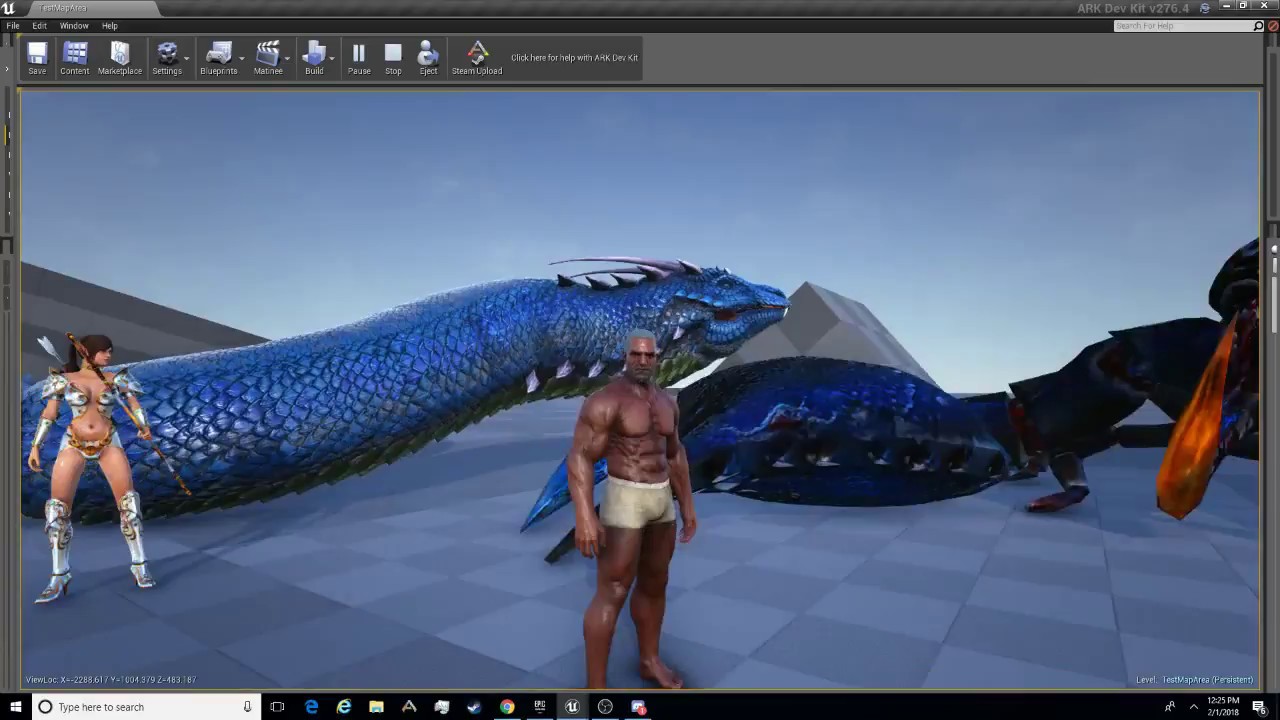This screenshot has width=1280, height=720.
Task: Expand the left collapsed panel arrow
Action: tap(6, 69)
